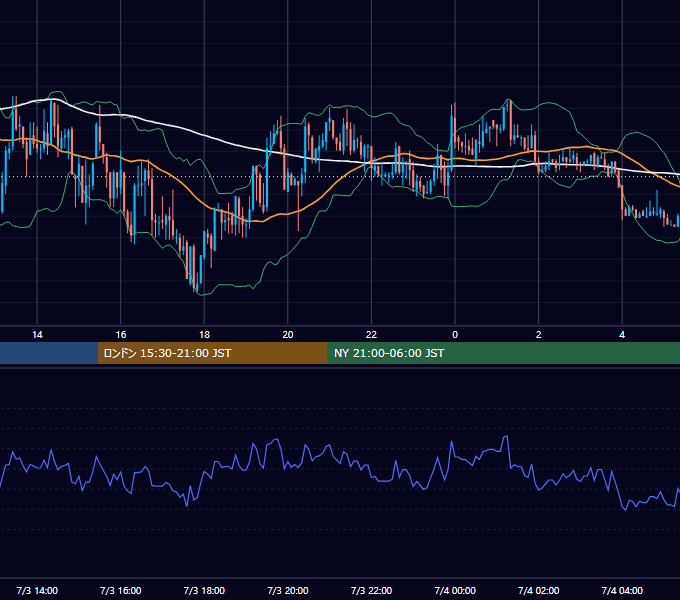
Task: Click the ロンドン 15:30-21:00 JST session bar
Action: coord(212,353)
